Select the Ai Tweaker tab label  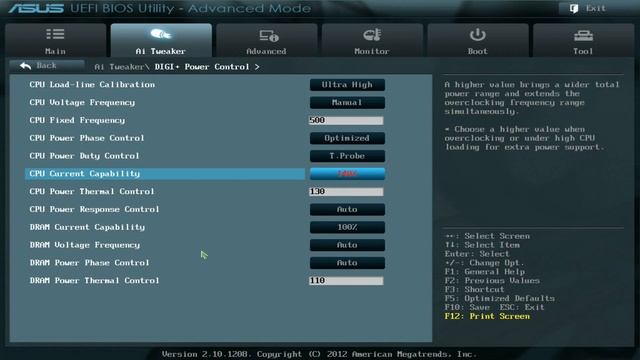[x=160, y=51]
